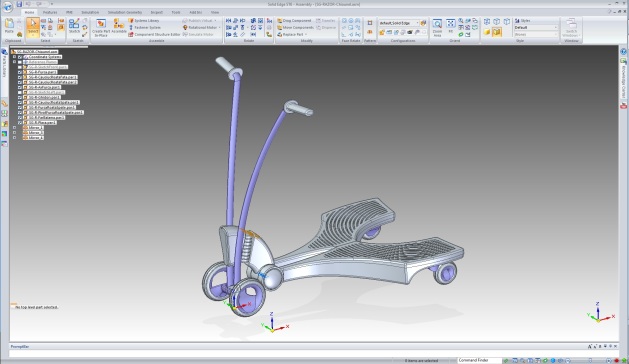Click the Replace Part command
The image size is (629, 364).
290,35
